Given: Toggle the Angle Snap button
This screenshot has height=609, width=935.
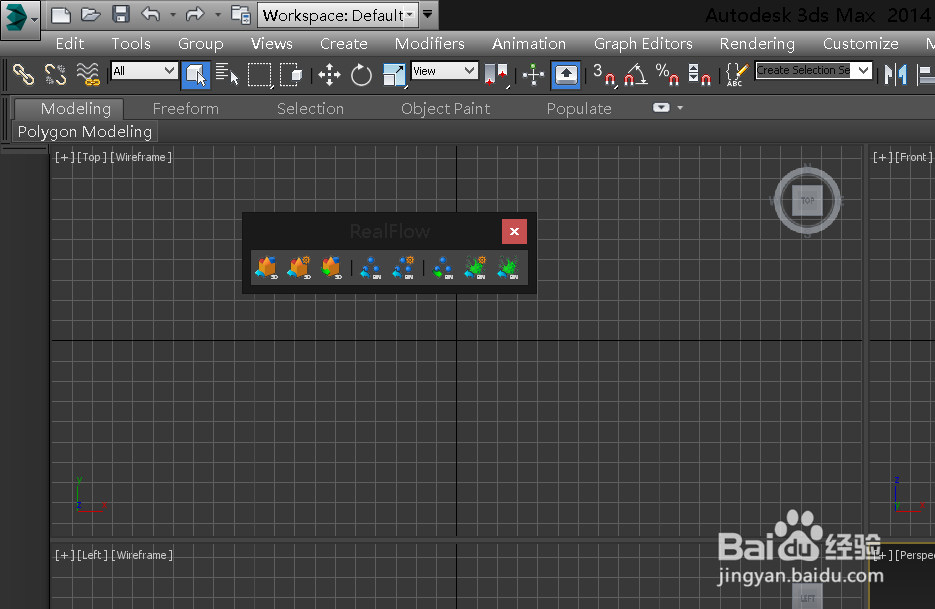Looking at the screenshot, I should click(636, 75).
